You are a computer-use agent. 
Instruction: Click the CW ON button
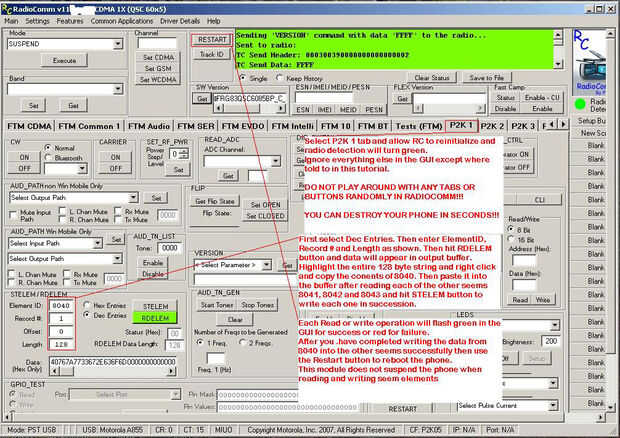tap(25, 157)
